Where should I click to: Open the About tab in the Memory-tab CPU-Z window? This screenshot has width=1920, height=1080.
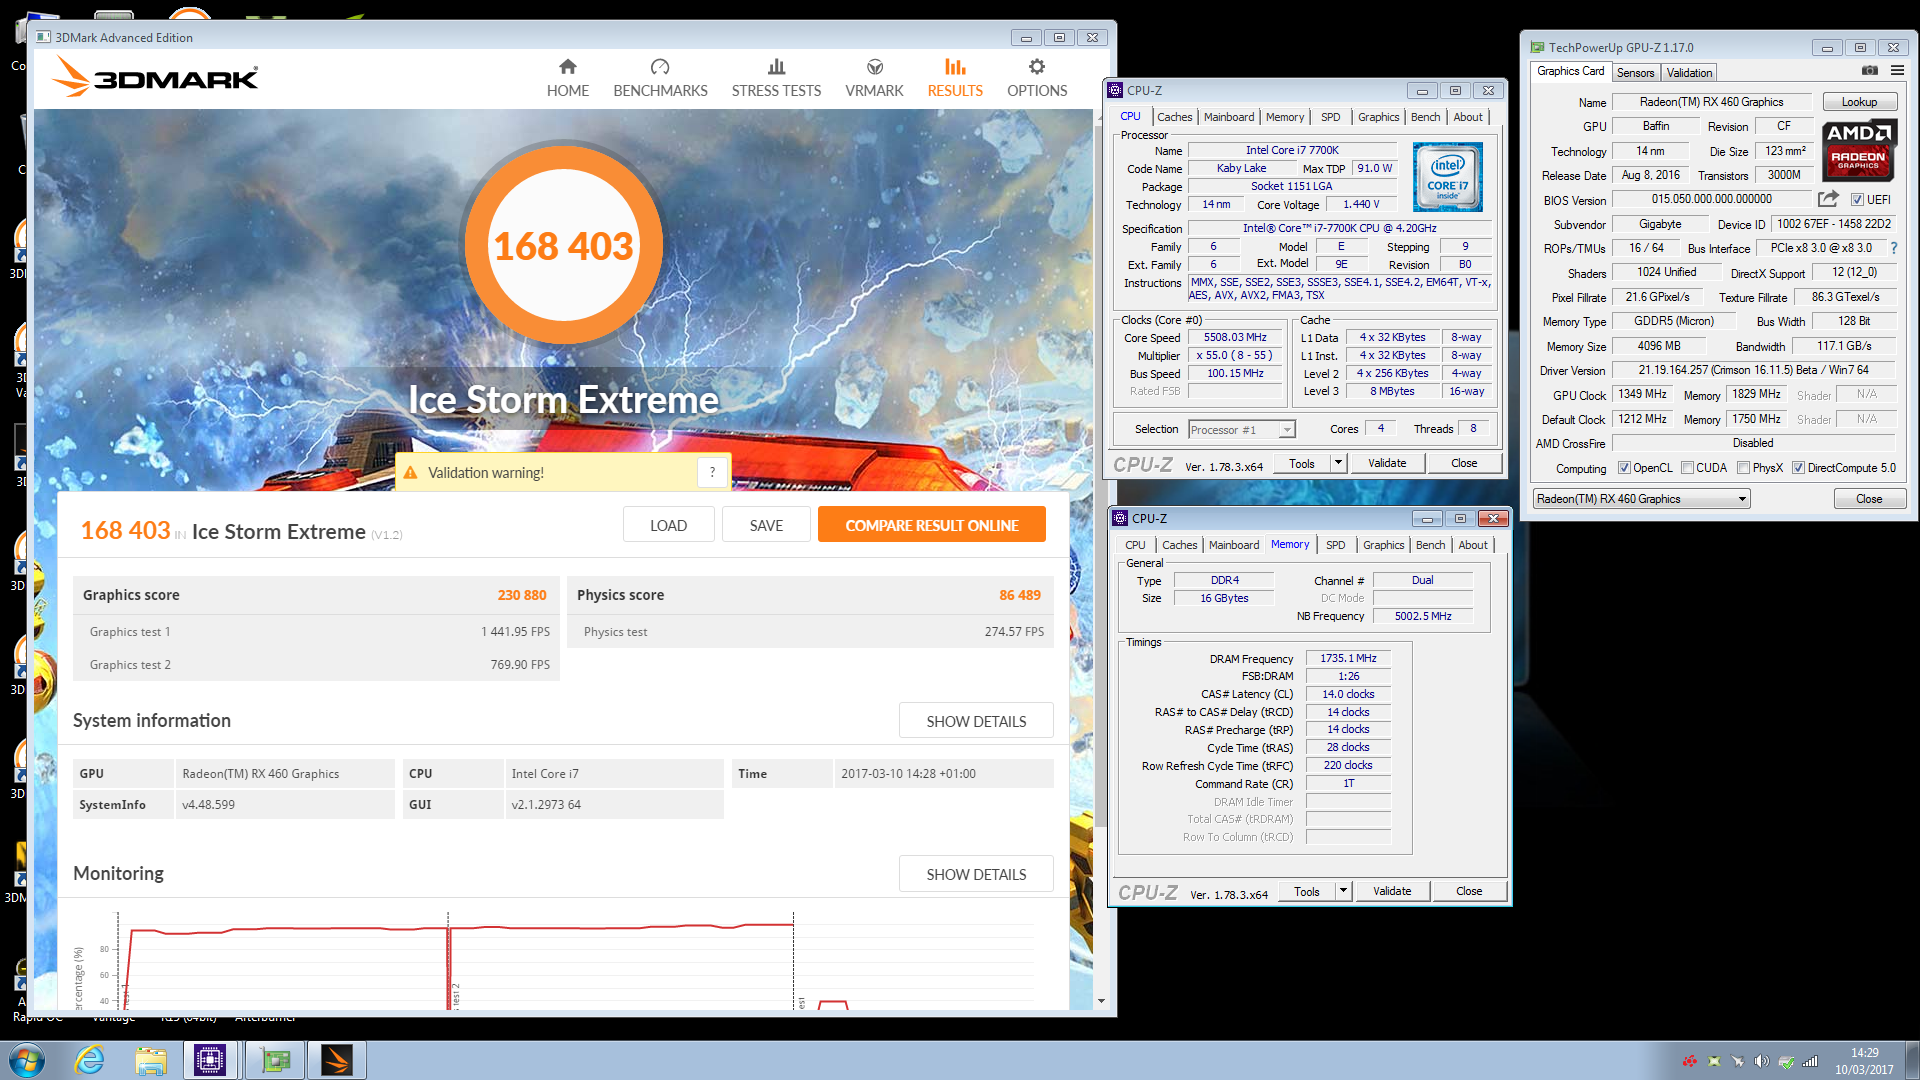click(1472, 545)
